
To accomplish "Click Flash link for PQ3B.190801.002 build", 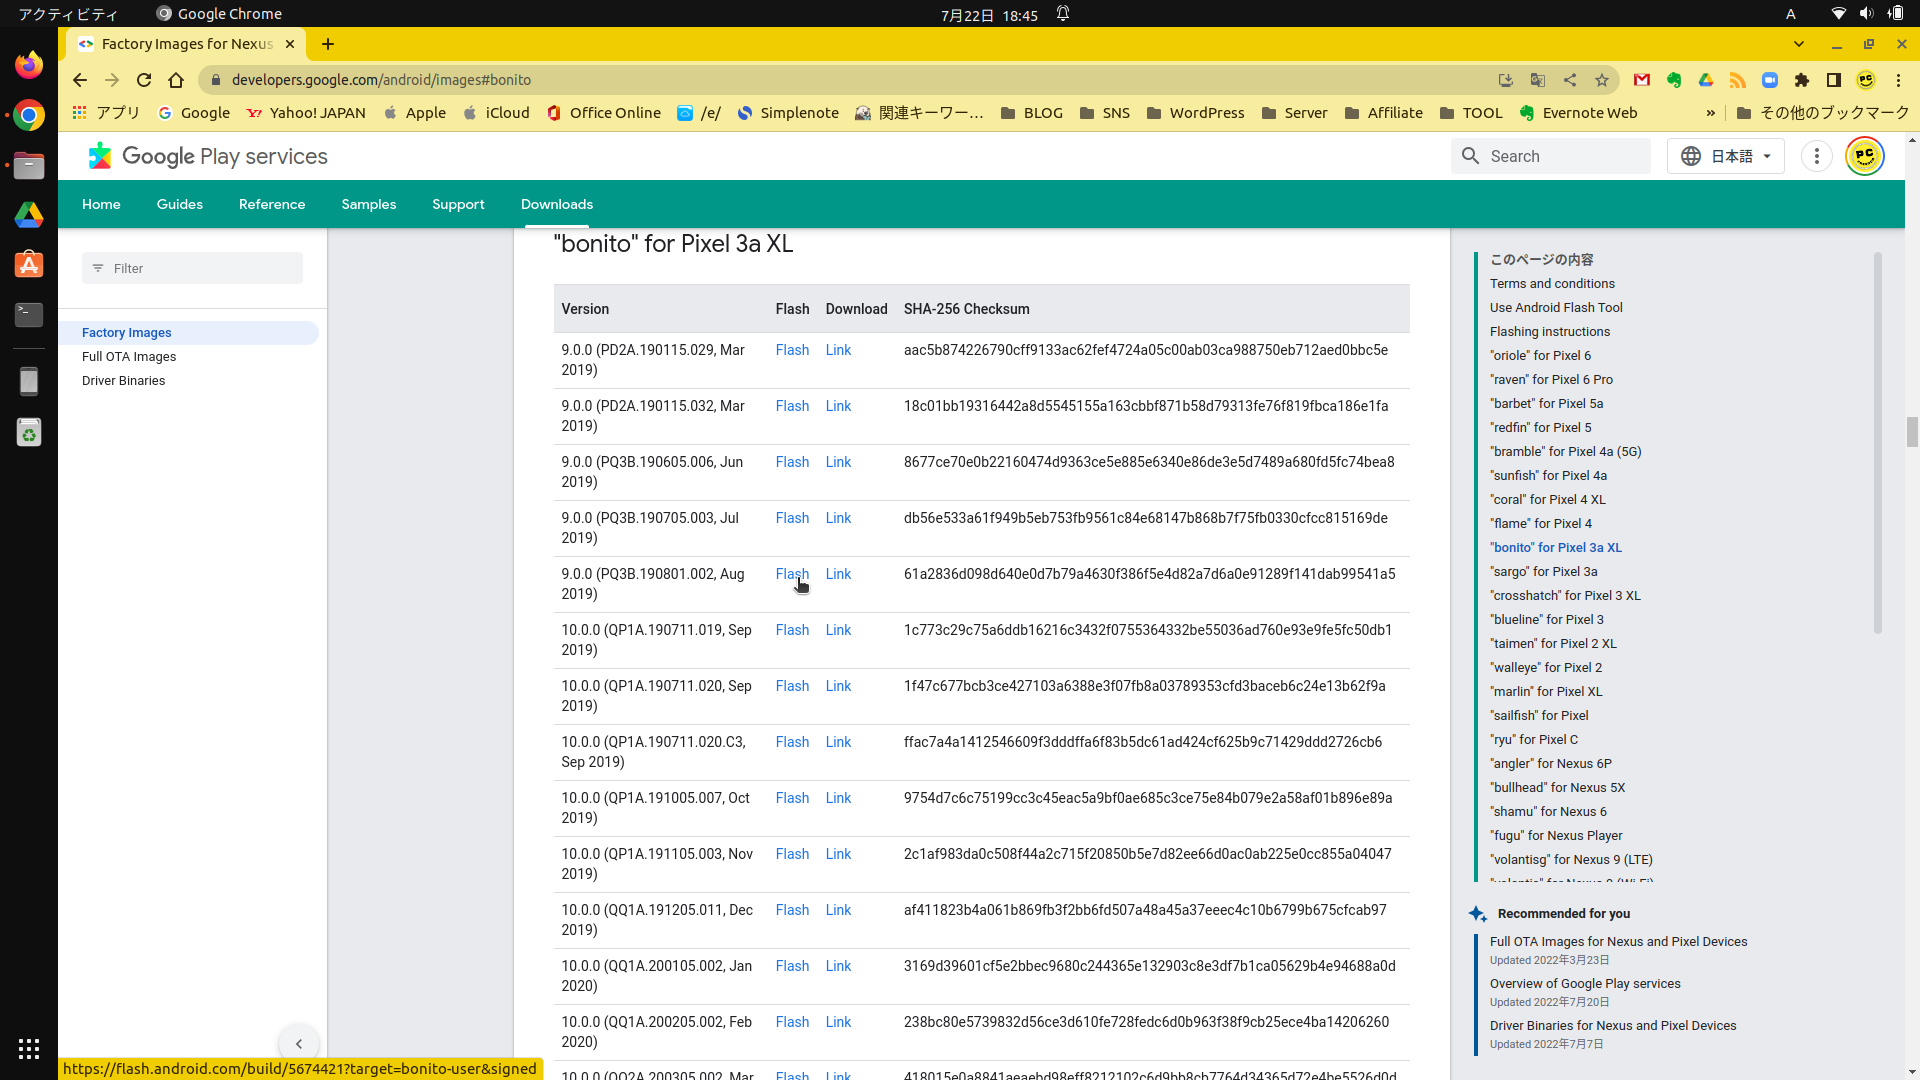I will point(791,574).
